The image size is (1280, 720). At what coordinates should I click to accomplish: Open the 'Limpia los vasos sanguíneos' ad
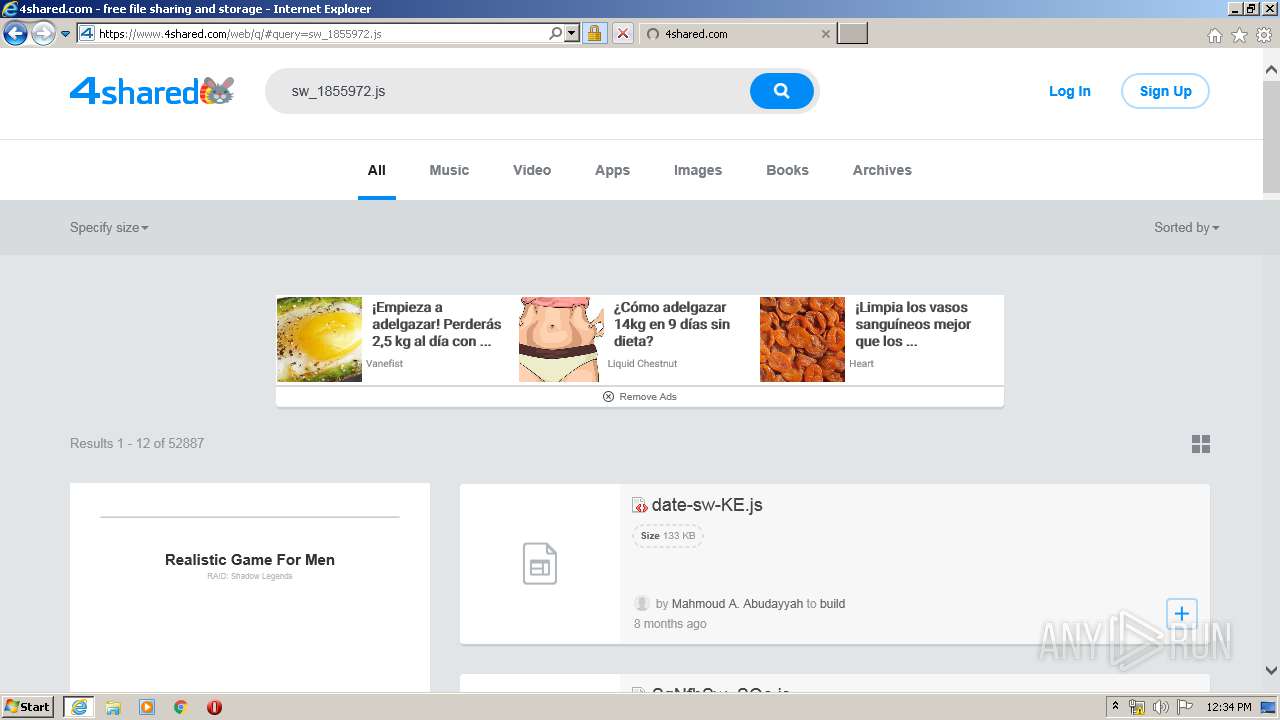[913, 324]
